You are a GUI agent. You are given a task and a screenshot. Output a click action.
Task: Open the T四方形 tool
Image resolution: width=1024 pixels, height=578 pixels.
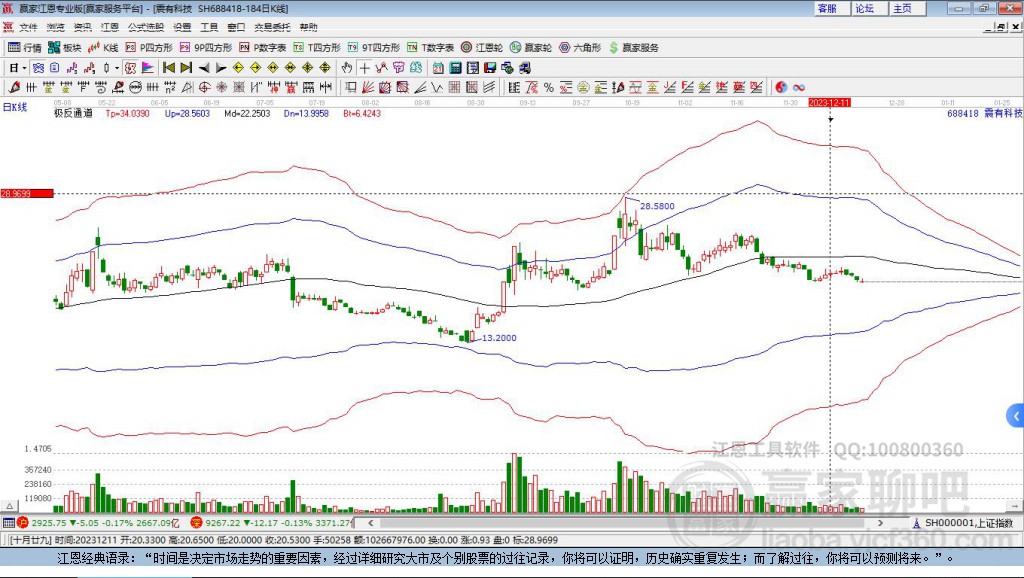[317, 48]
